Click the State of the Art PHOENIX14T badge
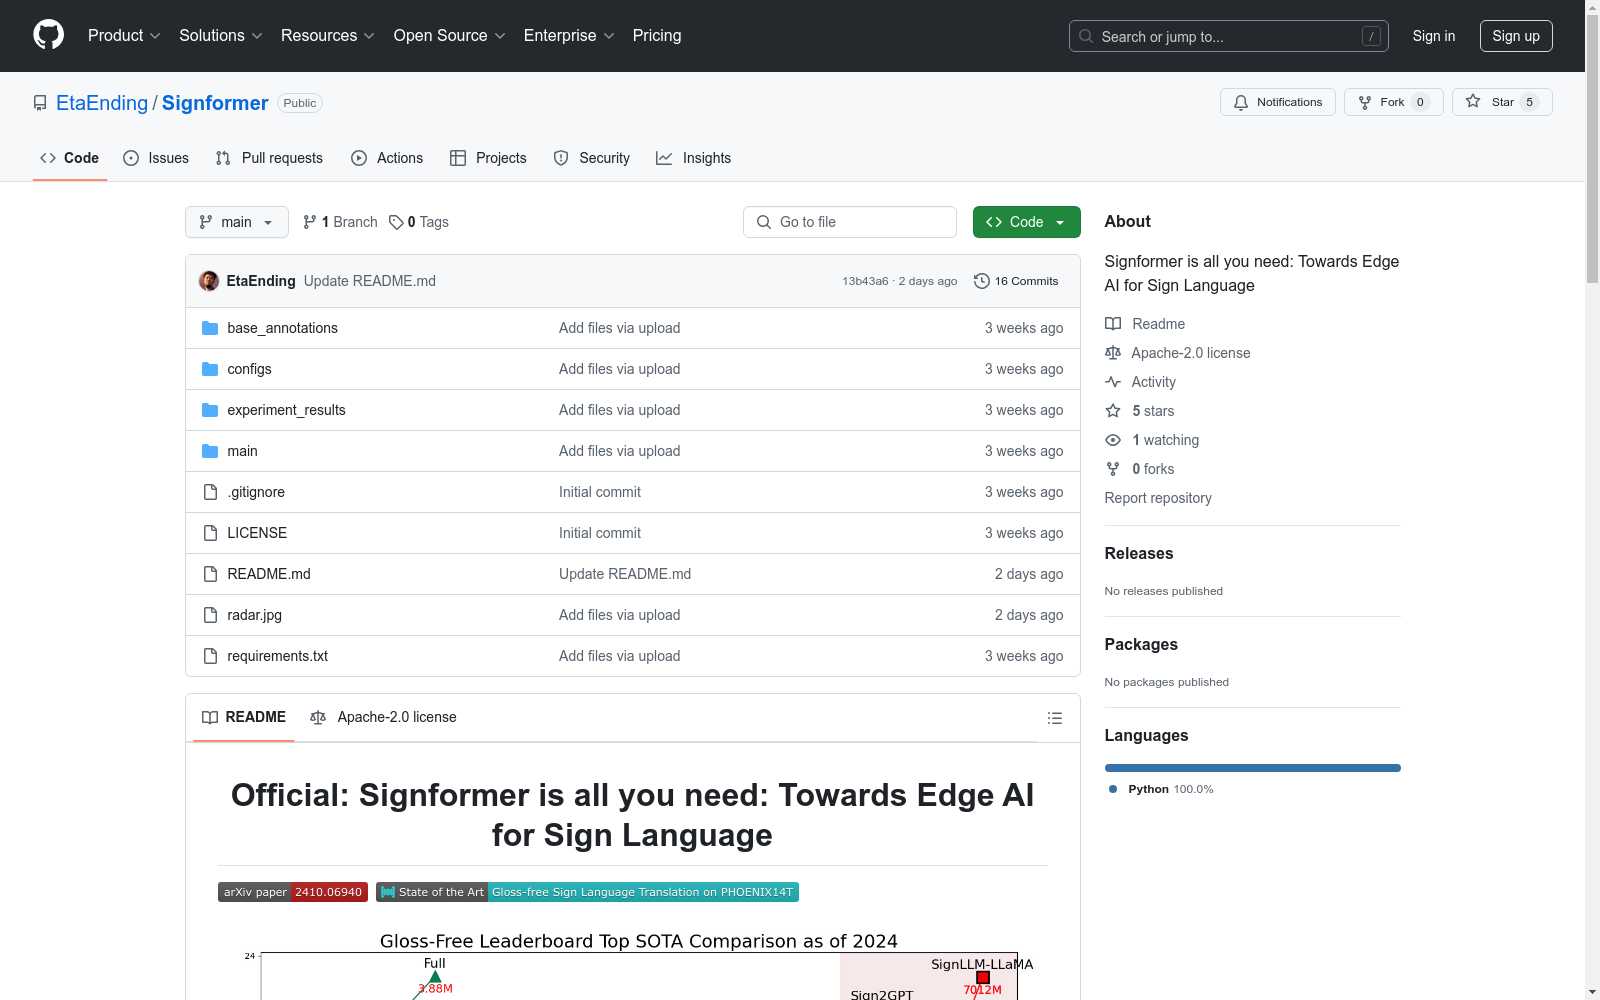This screenshot has width=1600, height=1000. click(x=587, y=892)
